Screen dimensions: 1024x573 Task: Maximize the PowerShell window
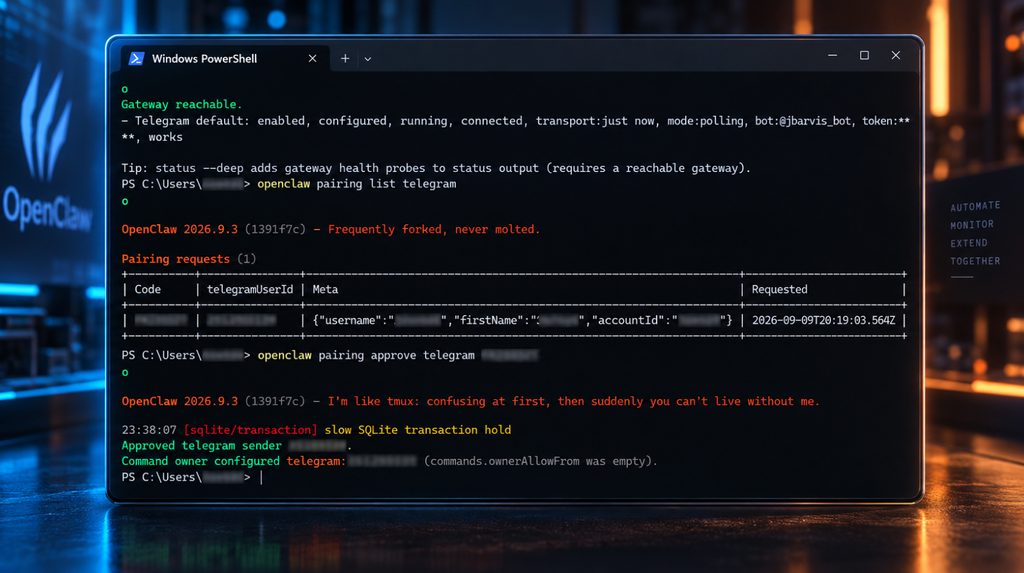(x=864, y=56)
